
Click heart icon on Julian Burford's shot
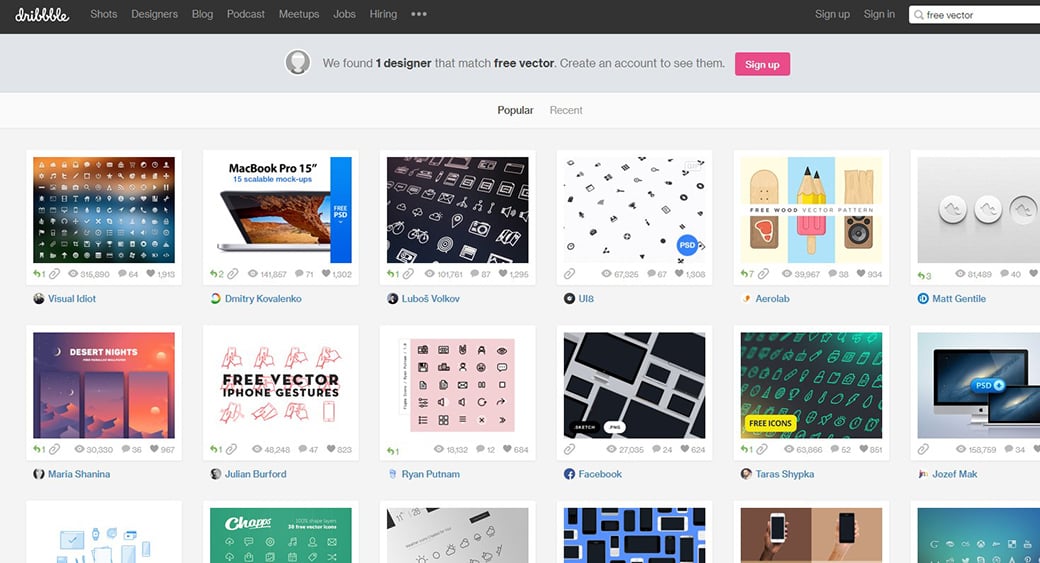(x=328, y=450)
